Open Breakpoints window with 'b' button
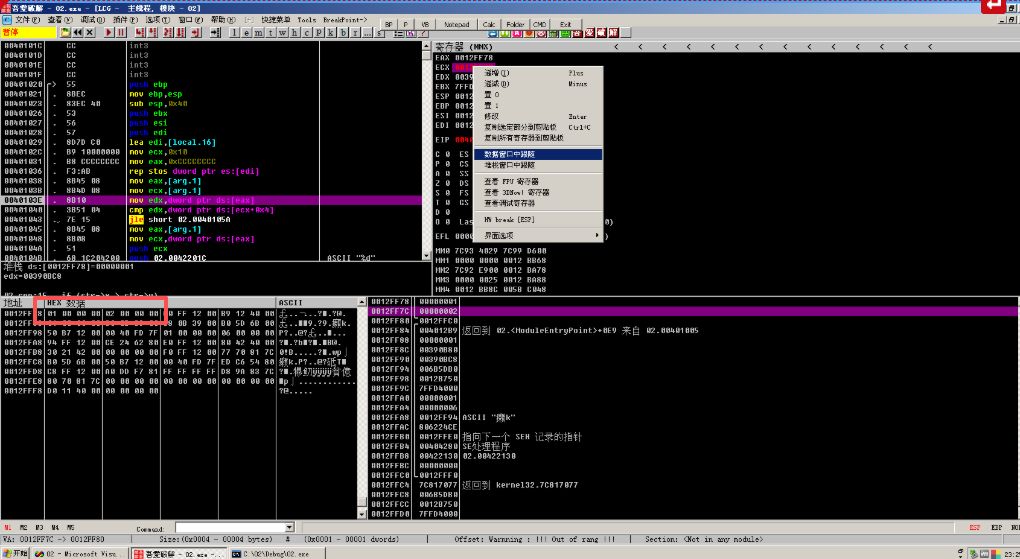 click(x=343, y=33)
